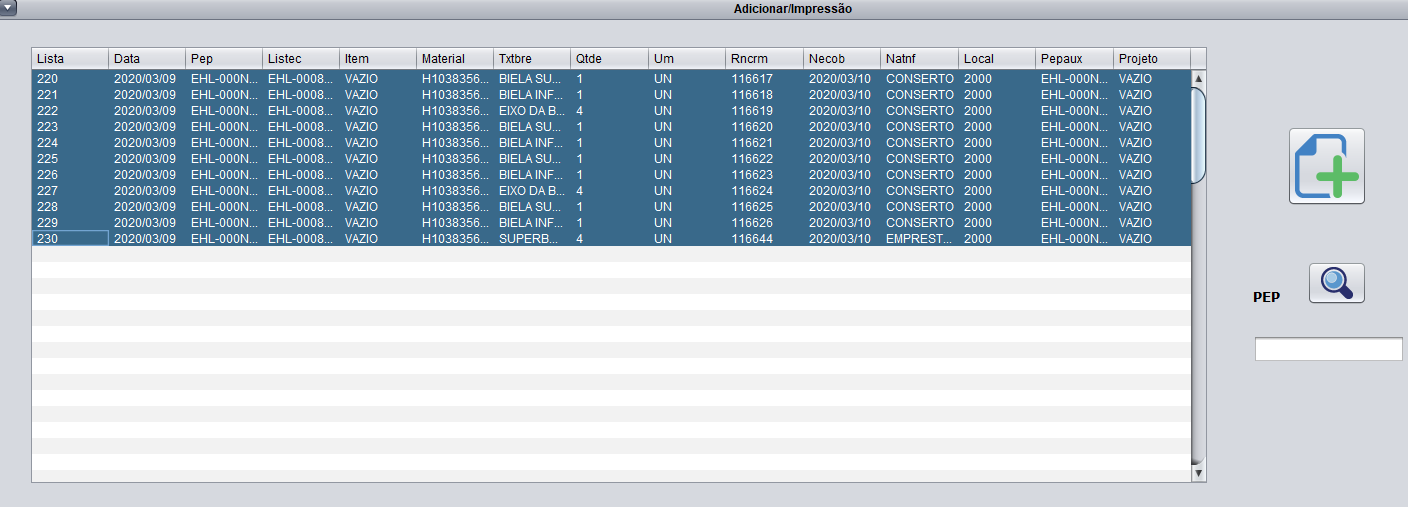1408x507 pixels.
Task: Click CONSERTO cell in row 225
Action: 920,158
